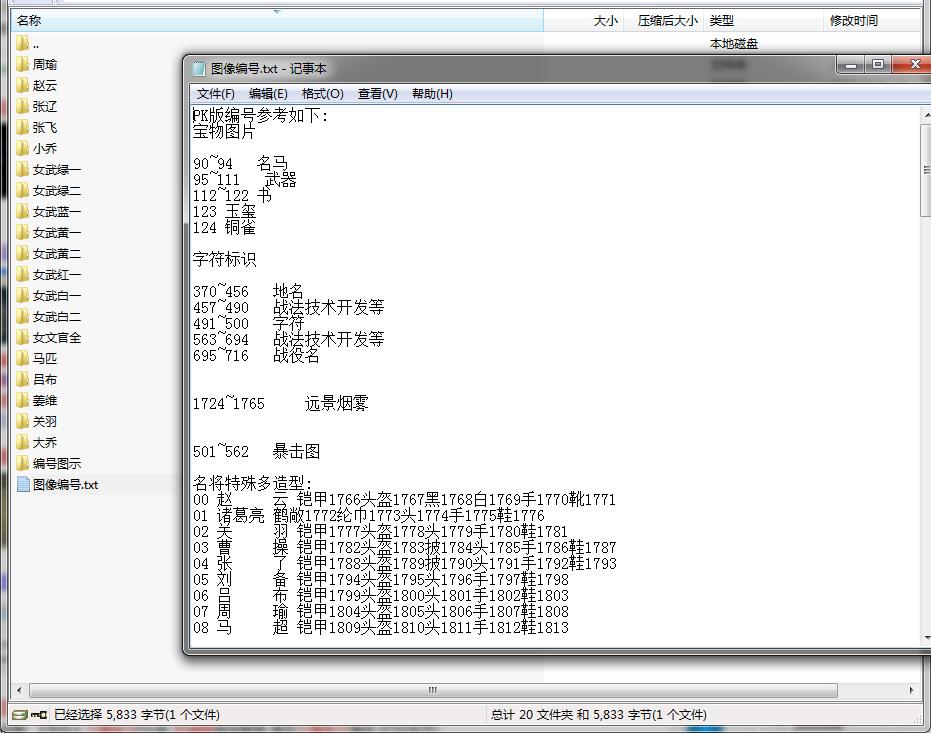Screen dimensions: 931x733
Task: Open the 格式(O) menu in Notepad
Action: coord(322,94)
